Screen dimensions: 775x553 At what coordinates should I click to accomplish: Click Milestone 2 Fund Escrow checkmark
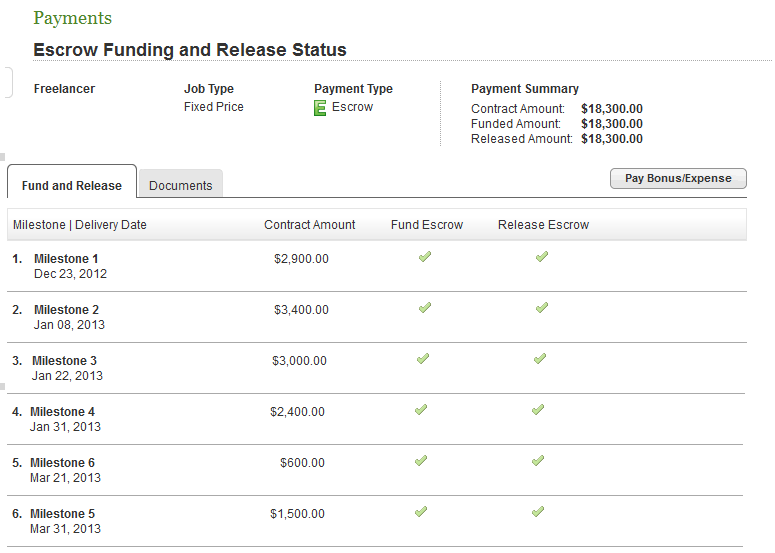point(425,308)
